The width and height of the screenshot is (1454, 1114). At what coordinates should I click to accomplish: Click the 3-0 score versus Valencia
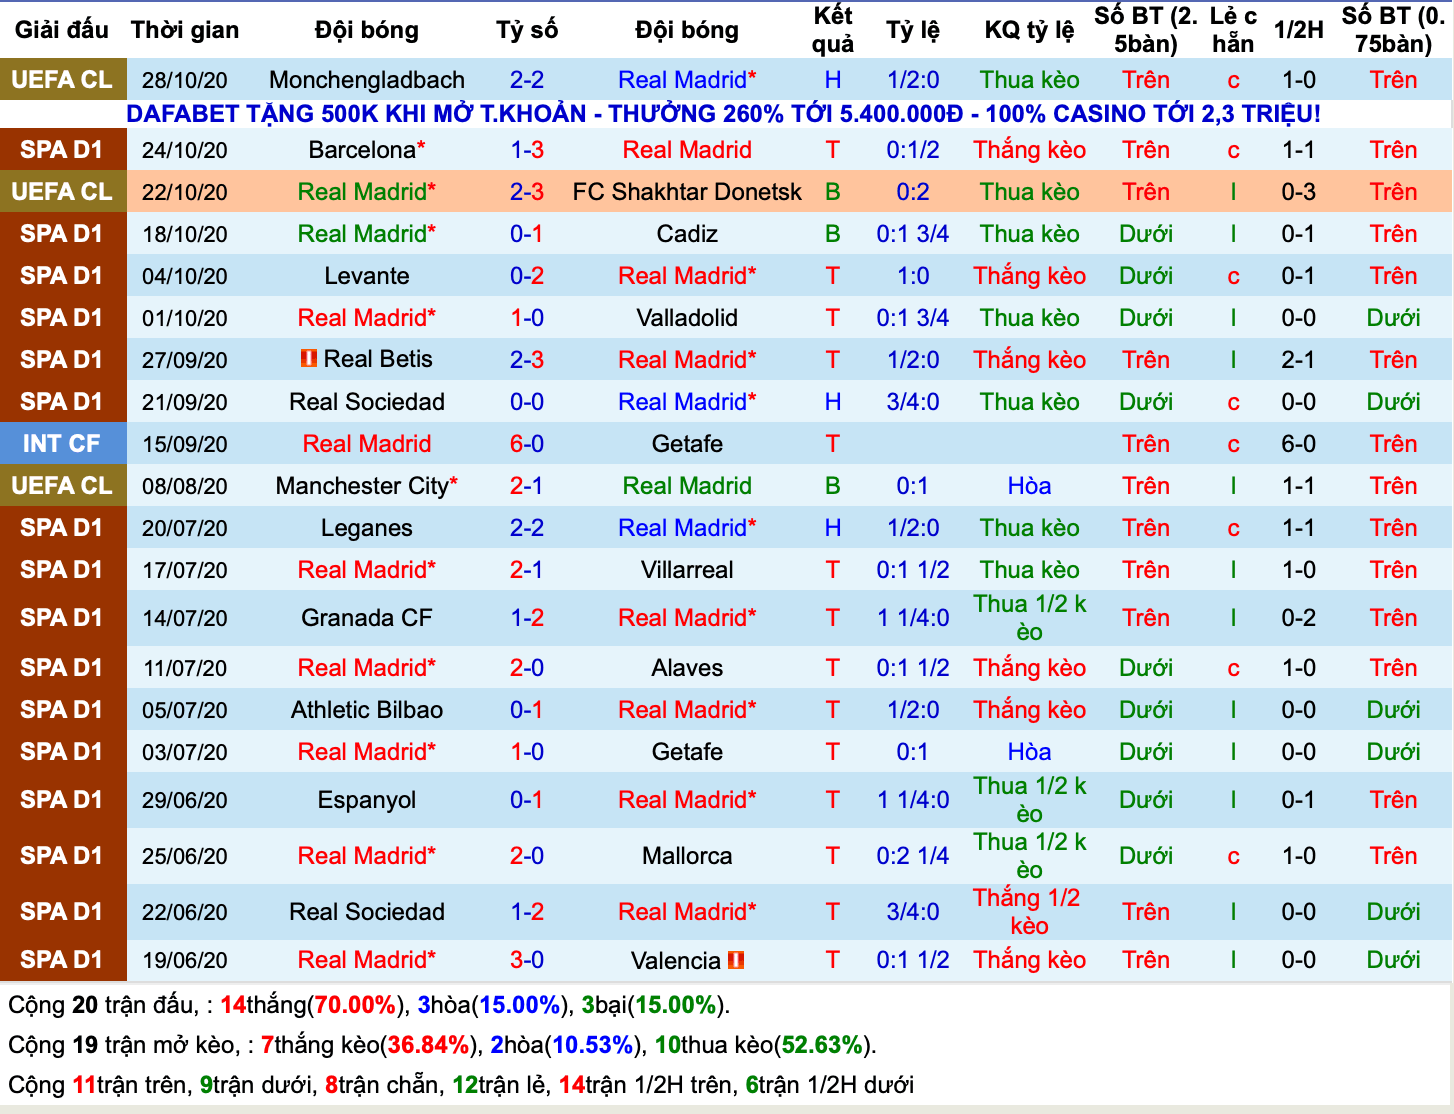527,960
